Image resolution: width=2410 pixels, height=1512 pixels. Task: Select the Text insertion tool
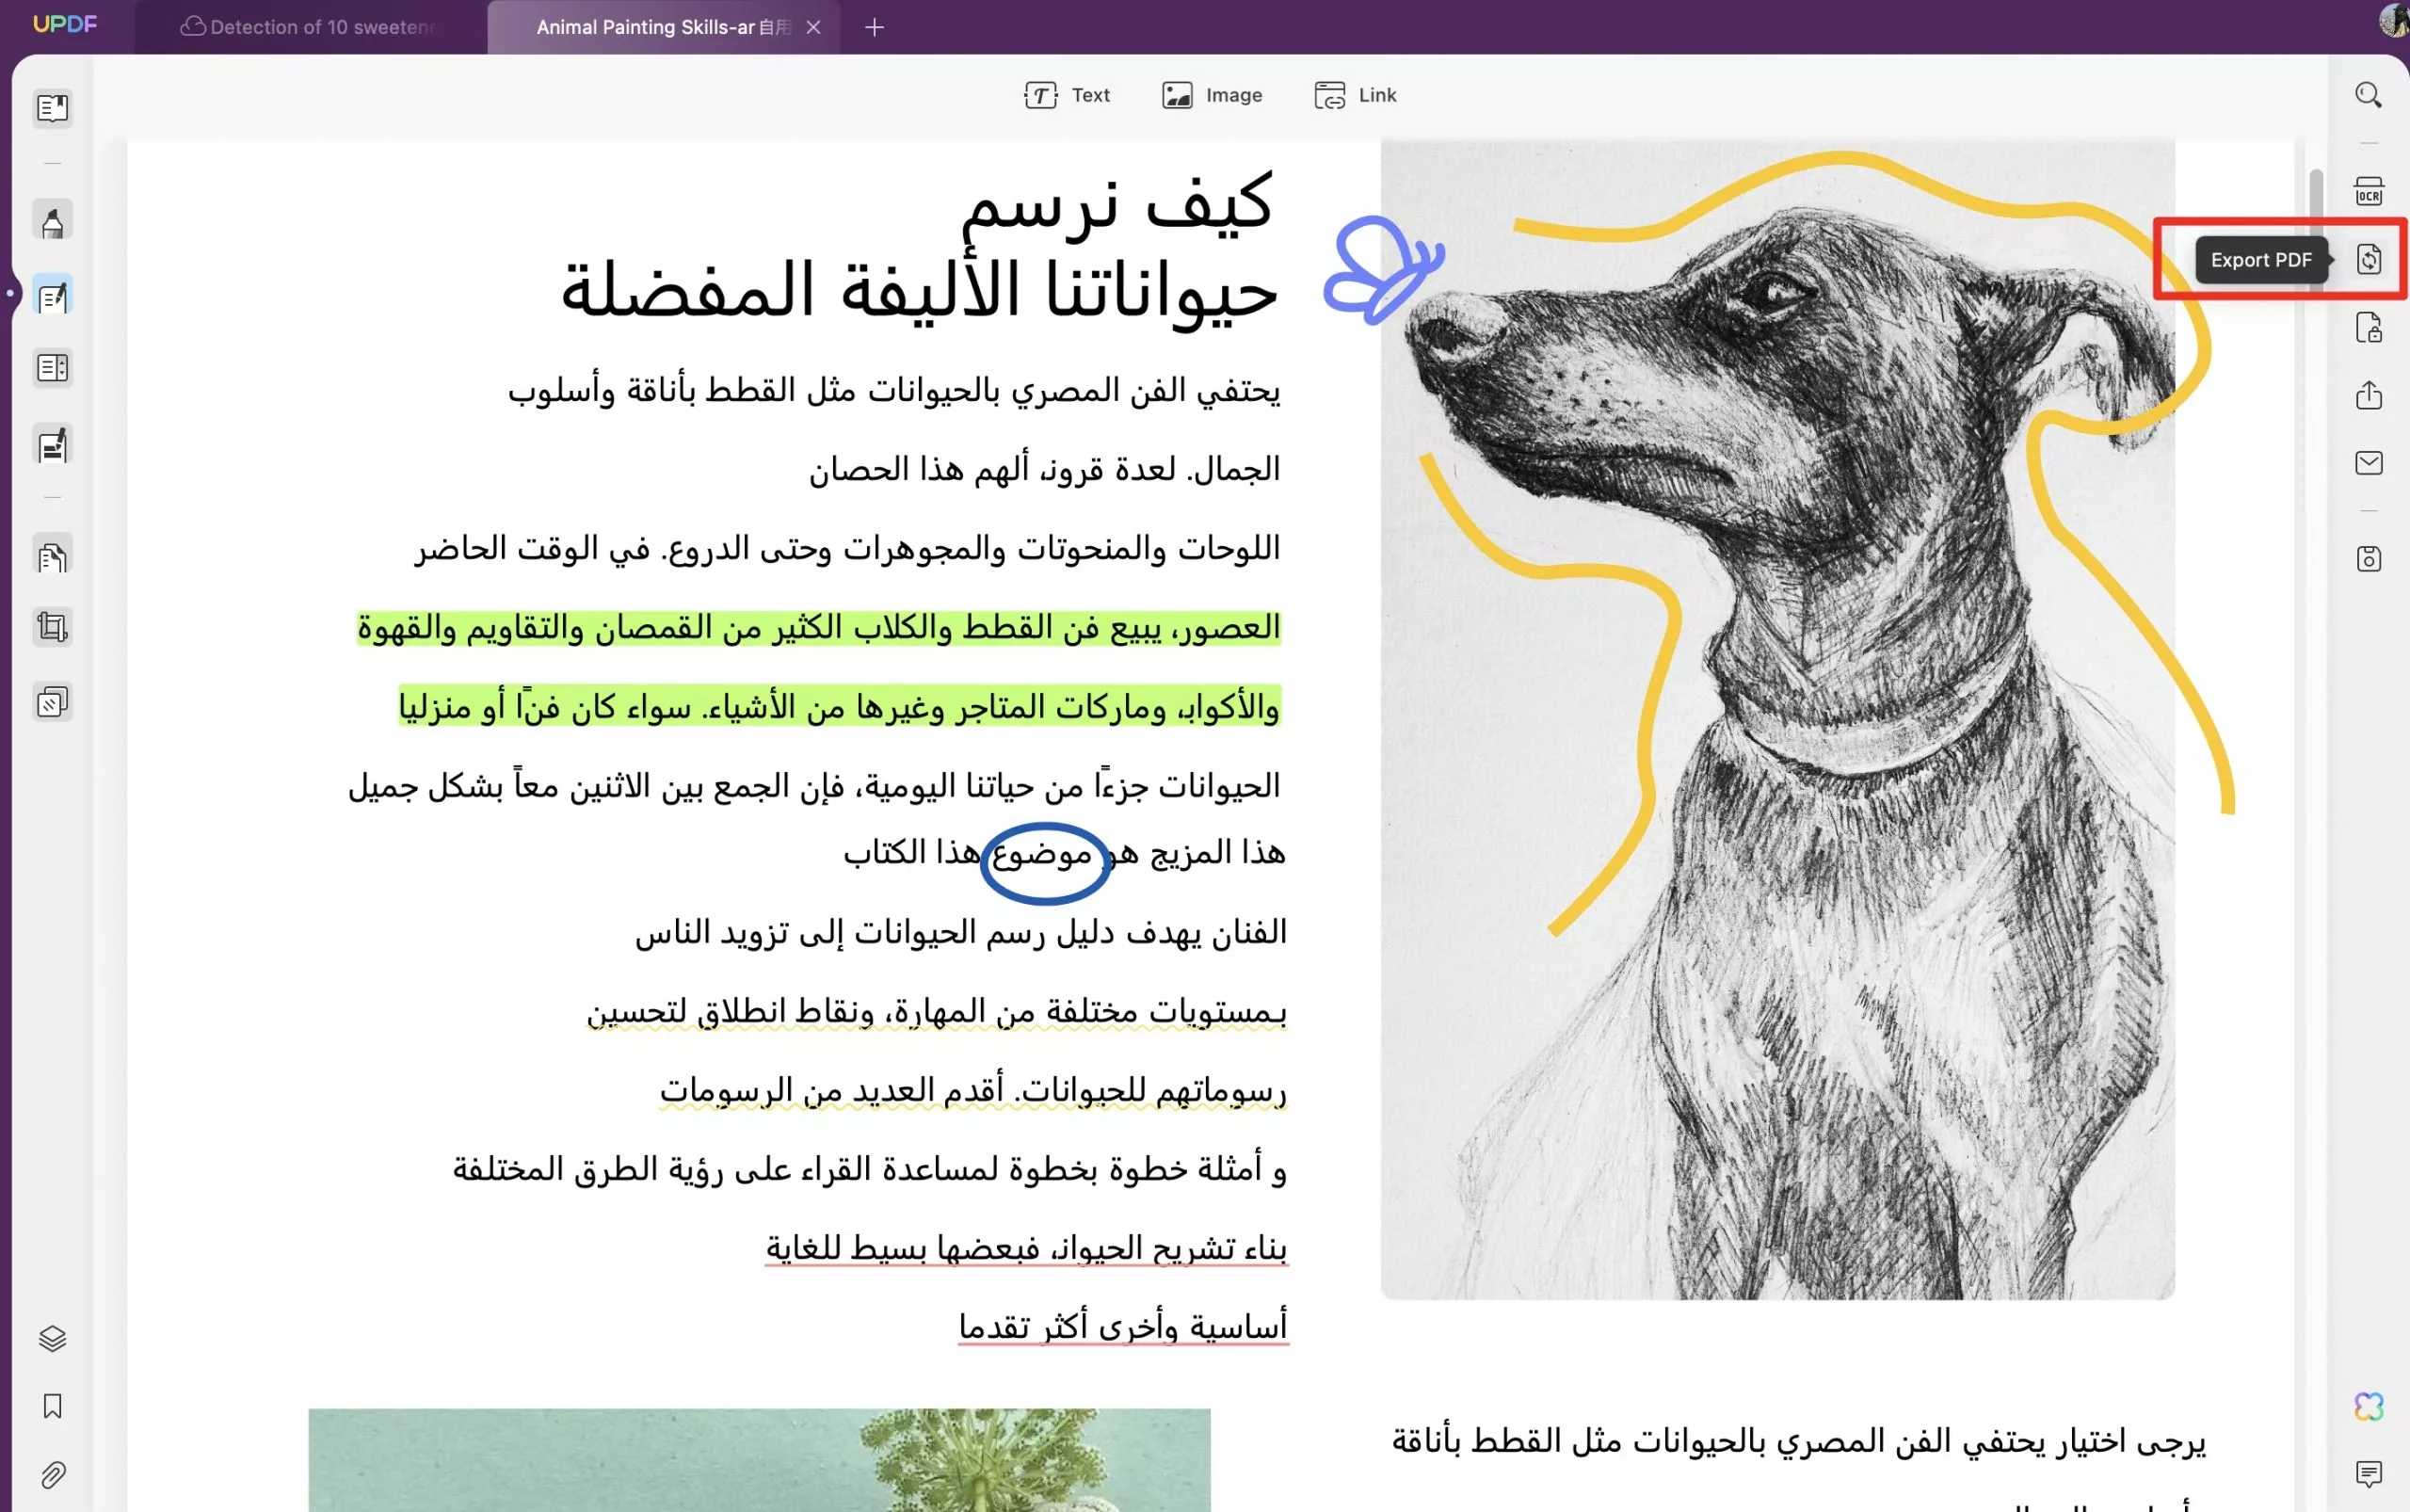pos(1067,94)
